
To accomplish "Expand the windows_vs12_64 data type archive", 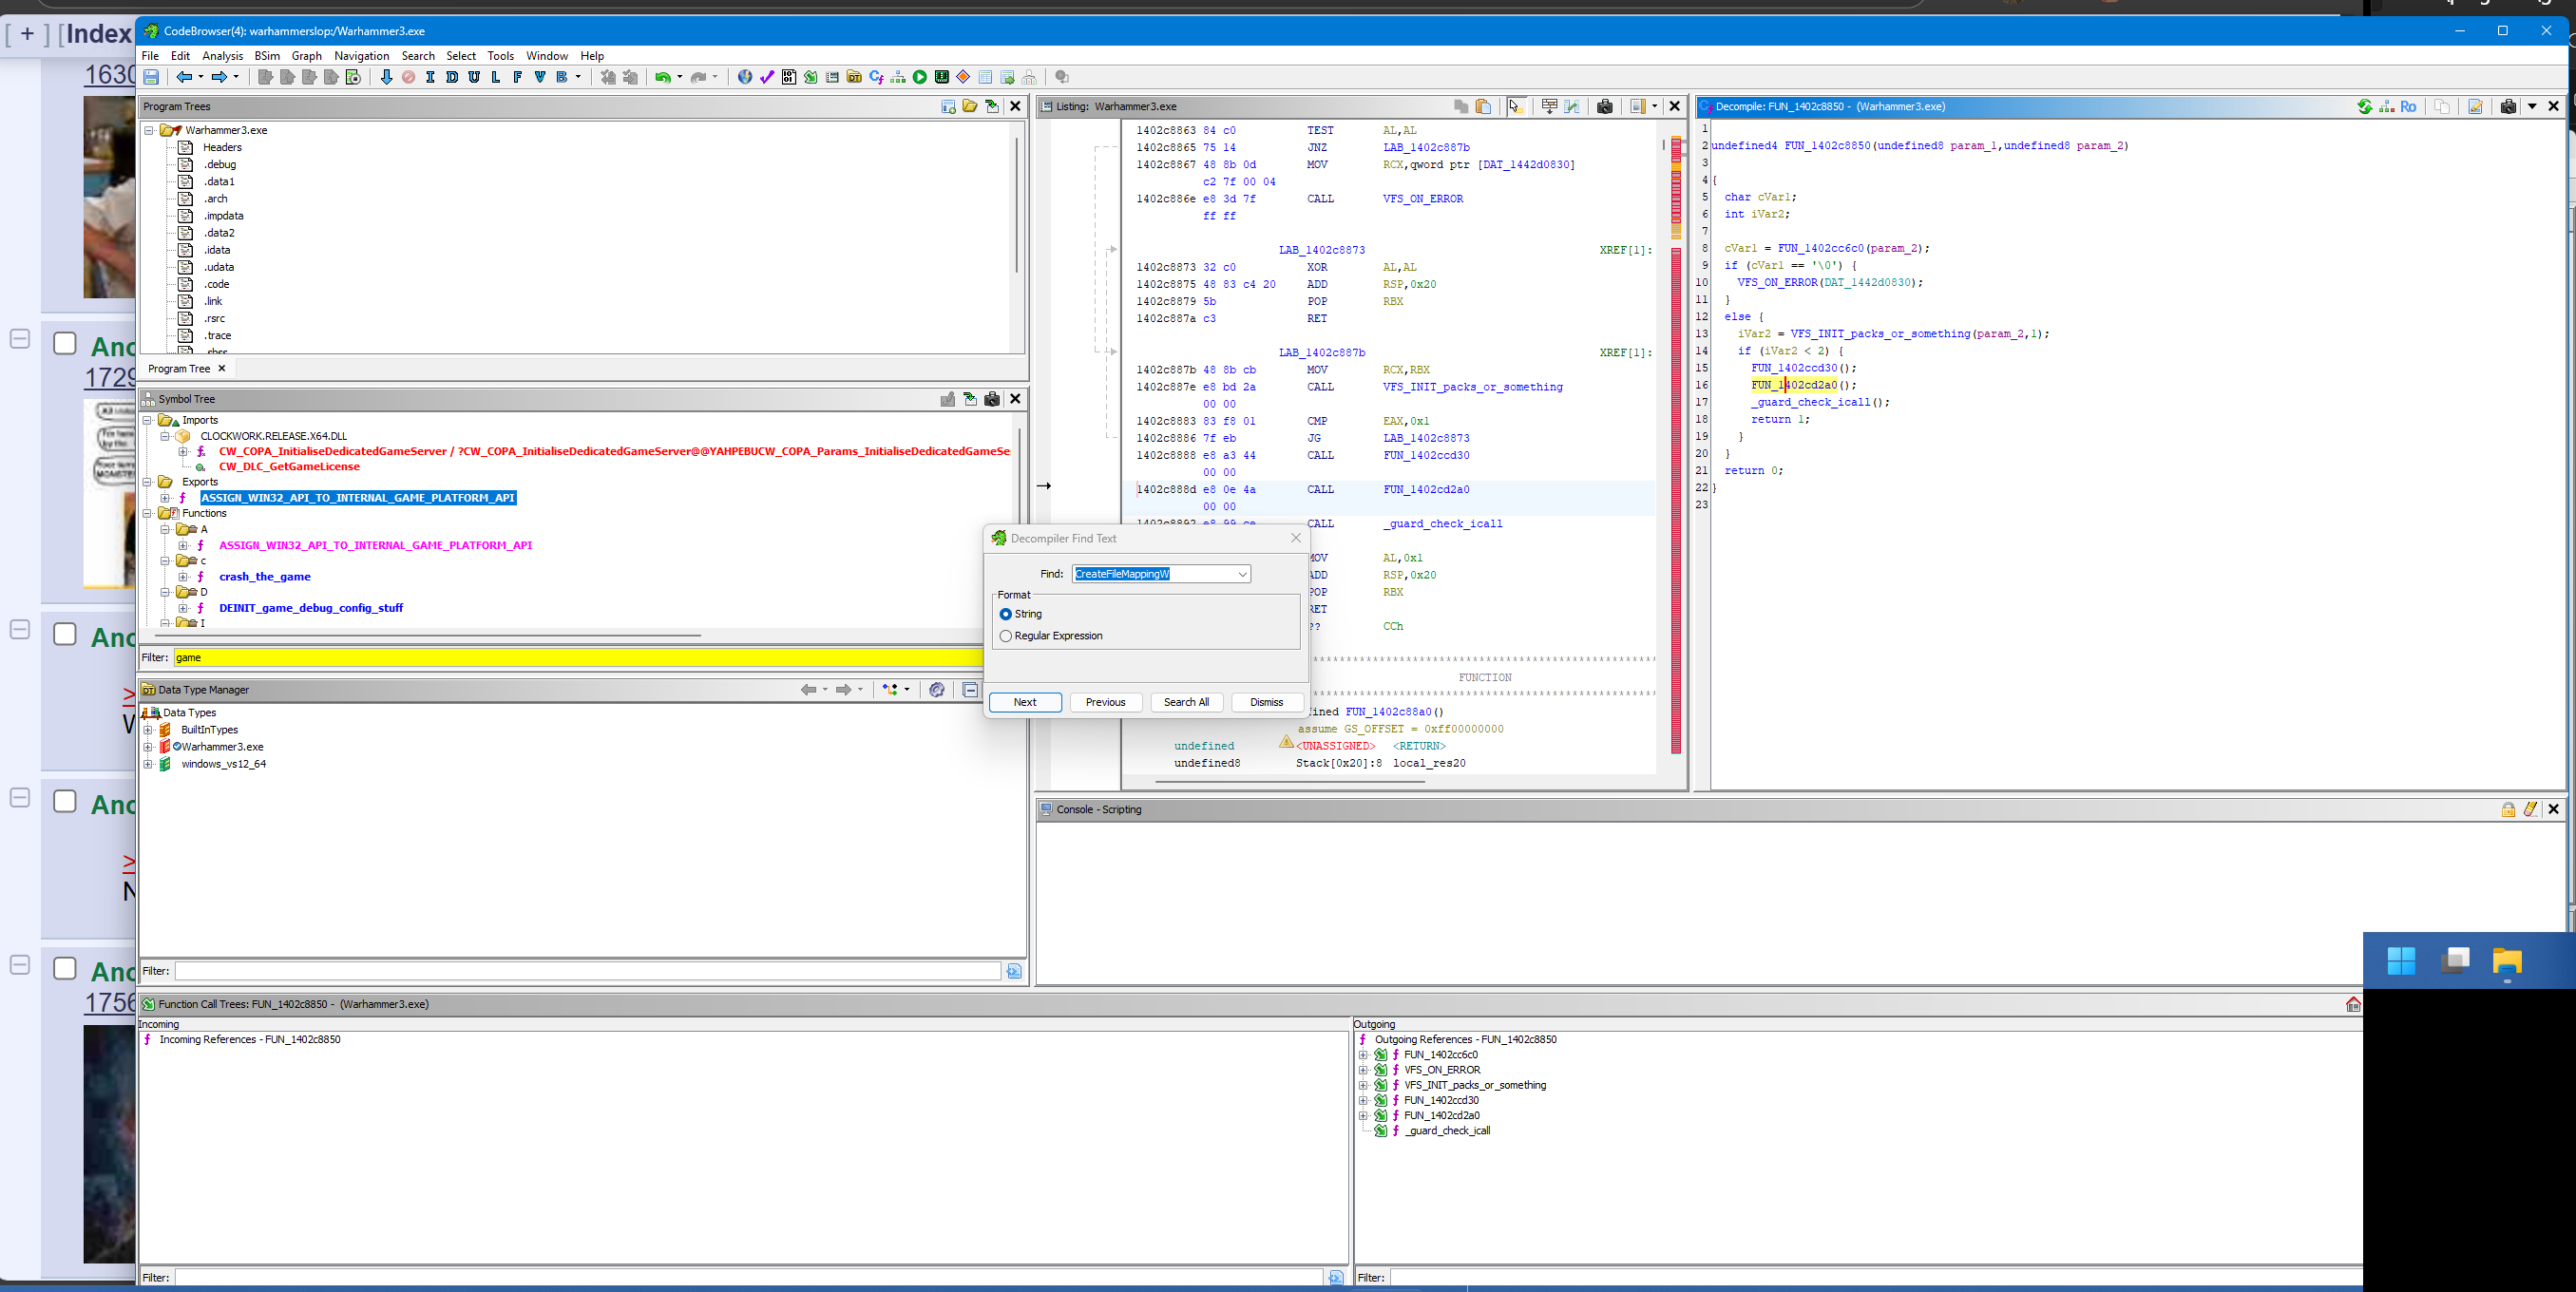I will (x=148, y=764).
